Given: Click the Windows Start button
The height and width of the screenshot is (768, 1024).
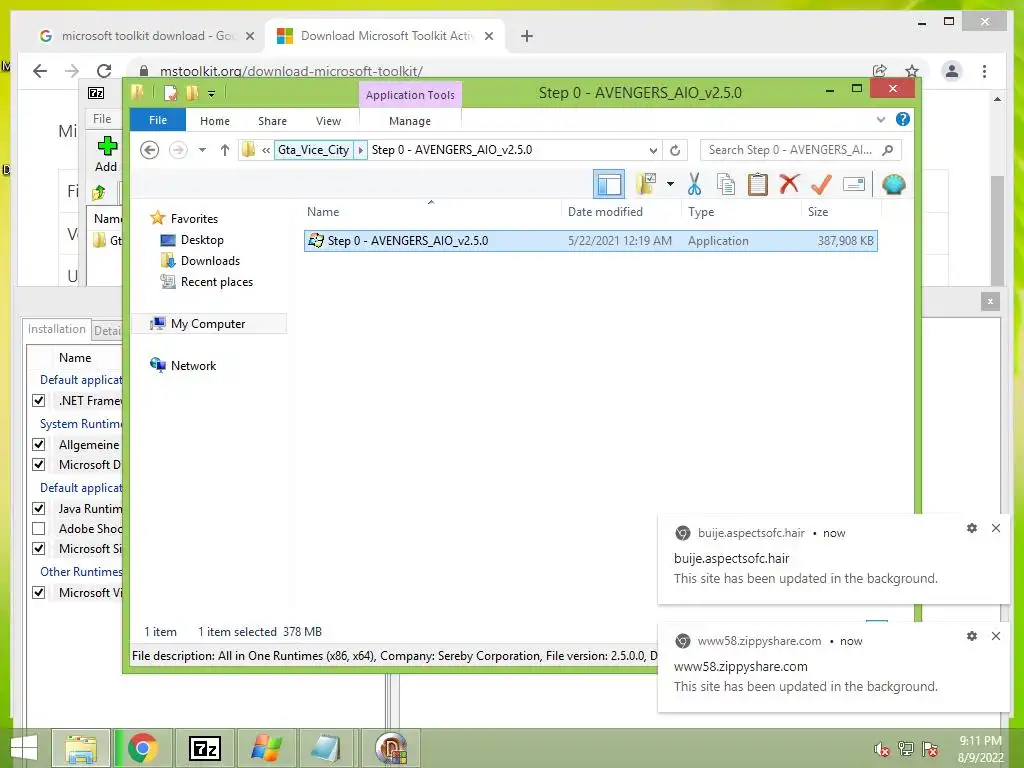Looking at the screenshot, I should [24, 748].
